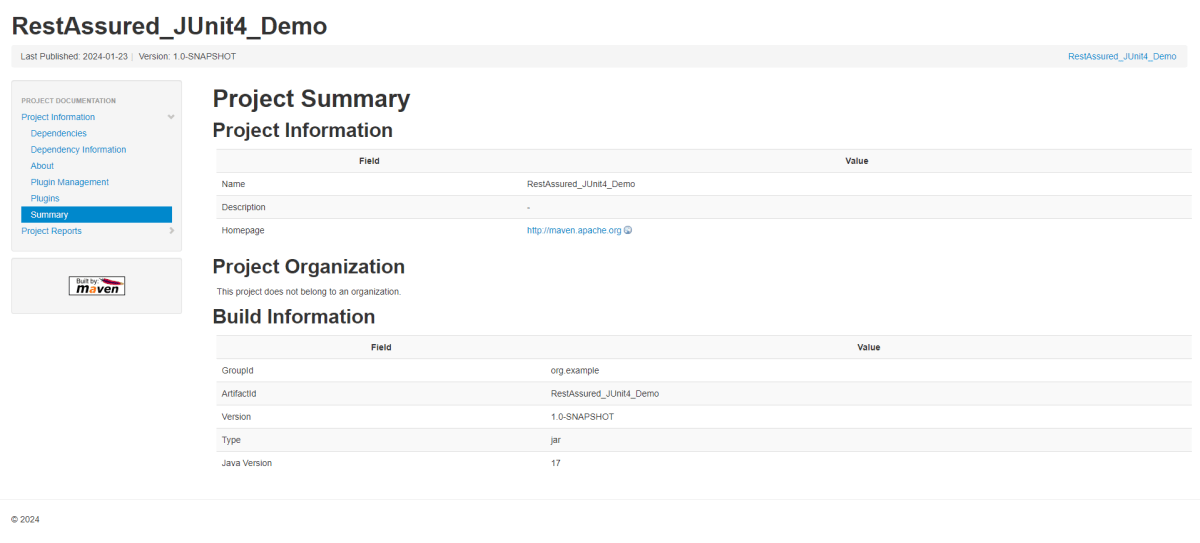Viewport: 1200px width, 543px height.
Task: Click the Project Reports sidebar link
Action: point(51,231)
